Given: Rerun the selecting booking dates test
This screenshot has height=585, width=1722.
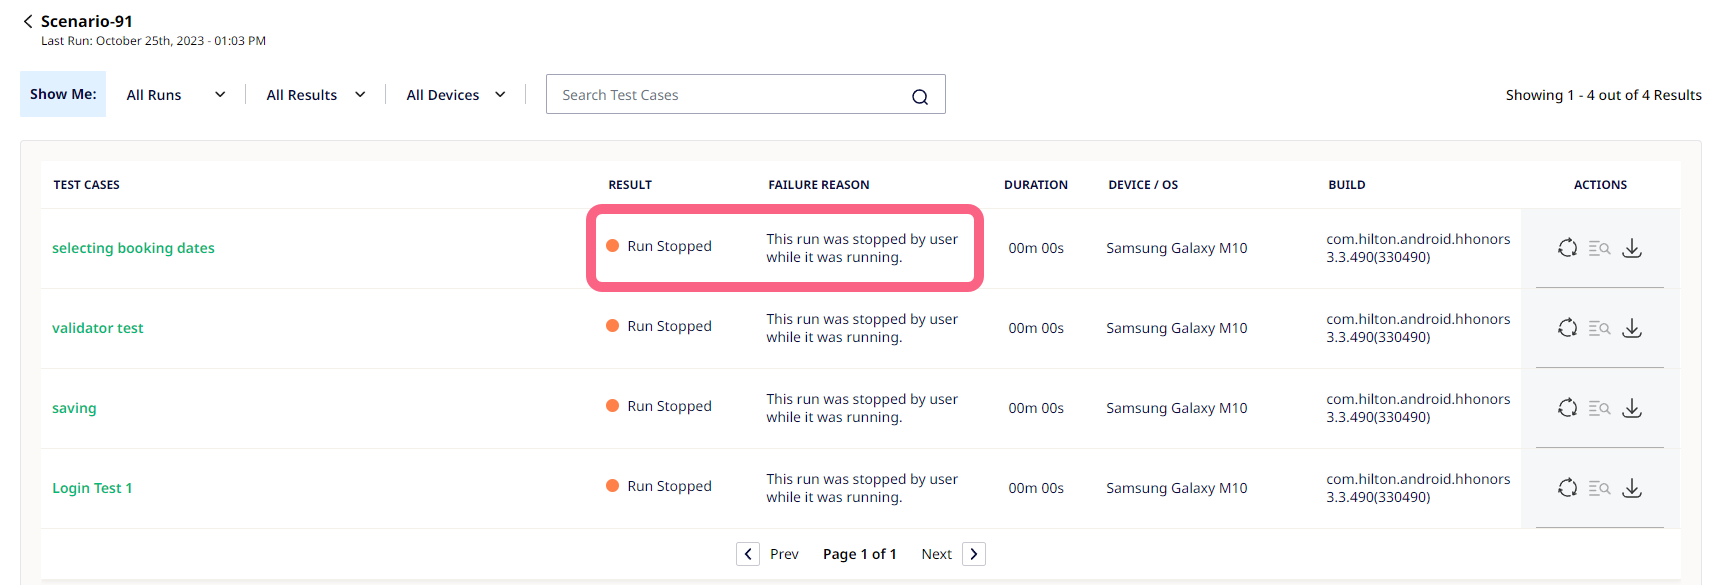Looking at the screenshot, I should pos(1567,248).
